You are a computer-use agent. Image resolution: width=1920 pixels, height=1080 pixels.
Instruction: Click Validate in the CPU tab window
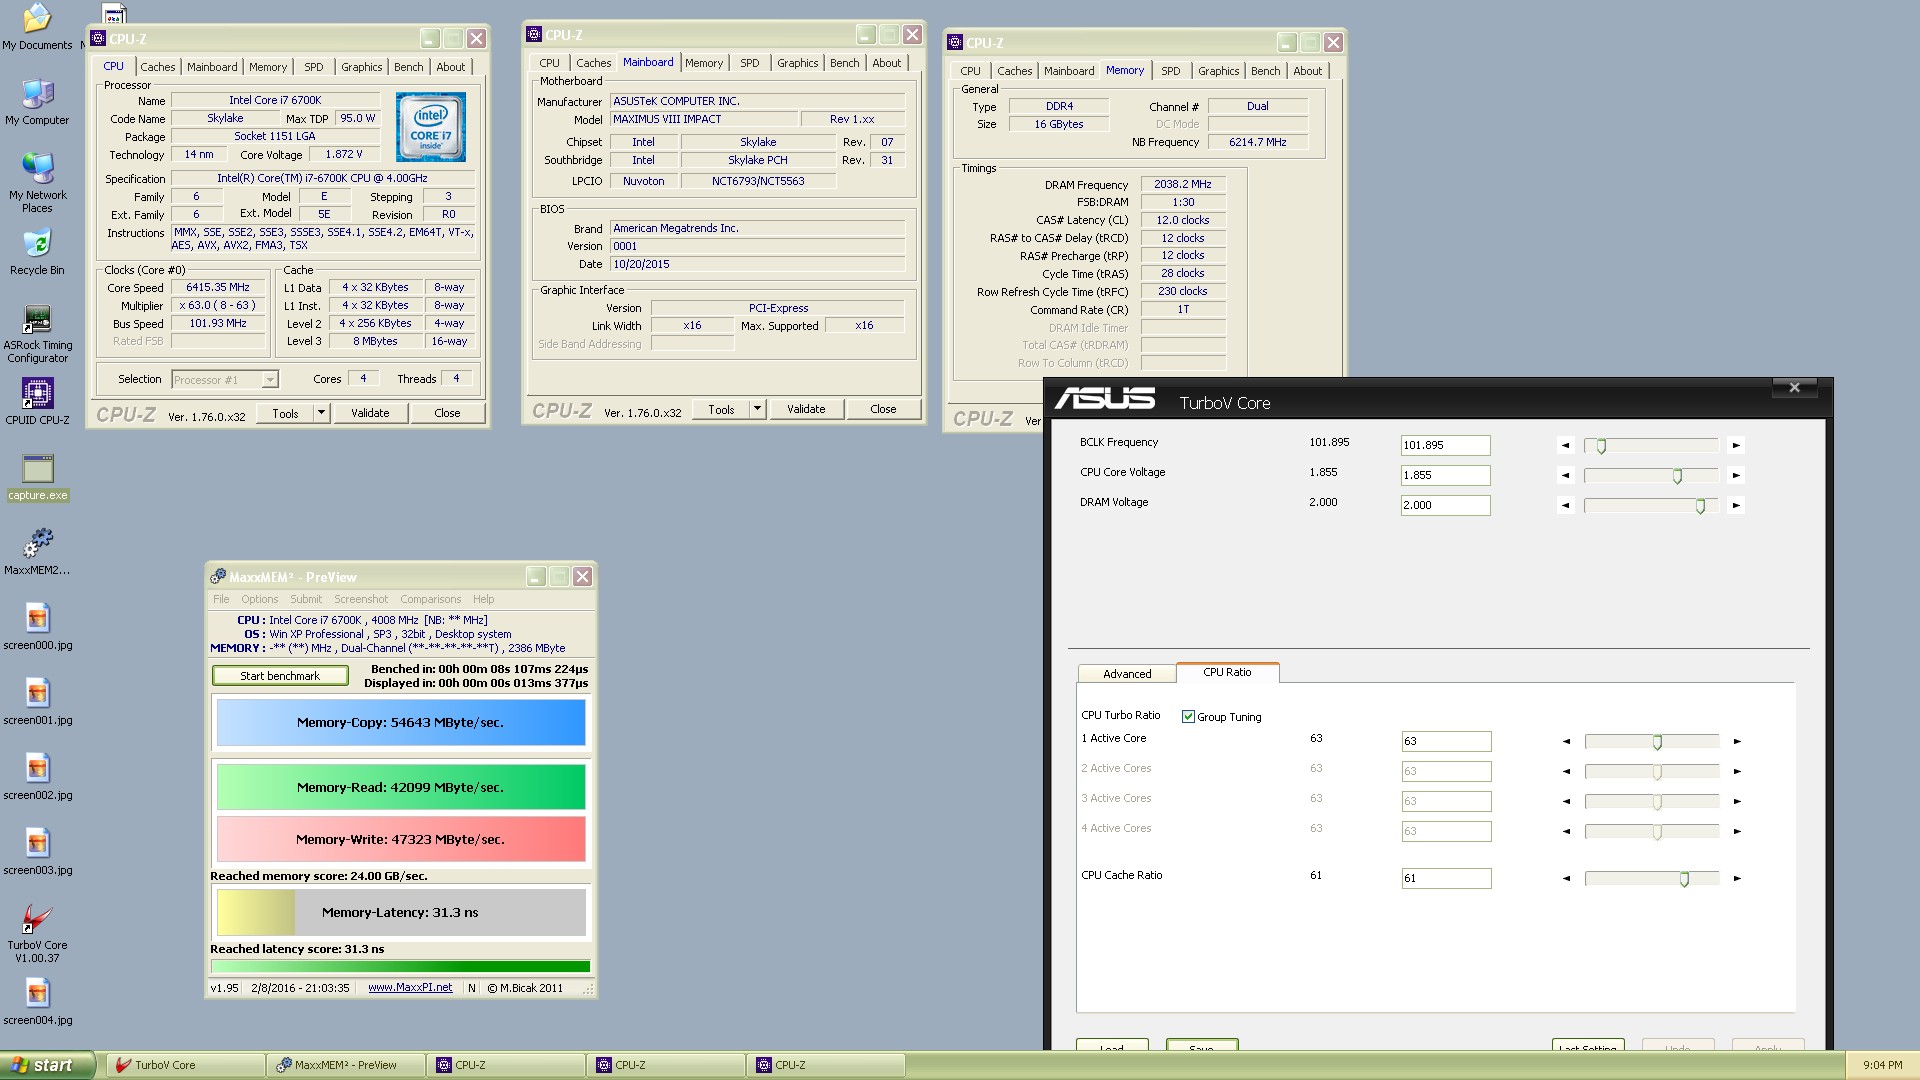pyautogui.click(x=370, y=412)
